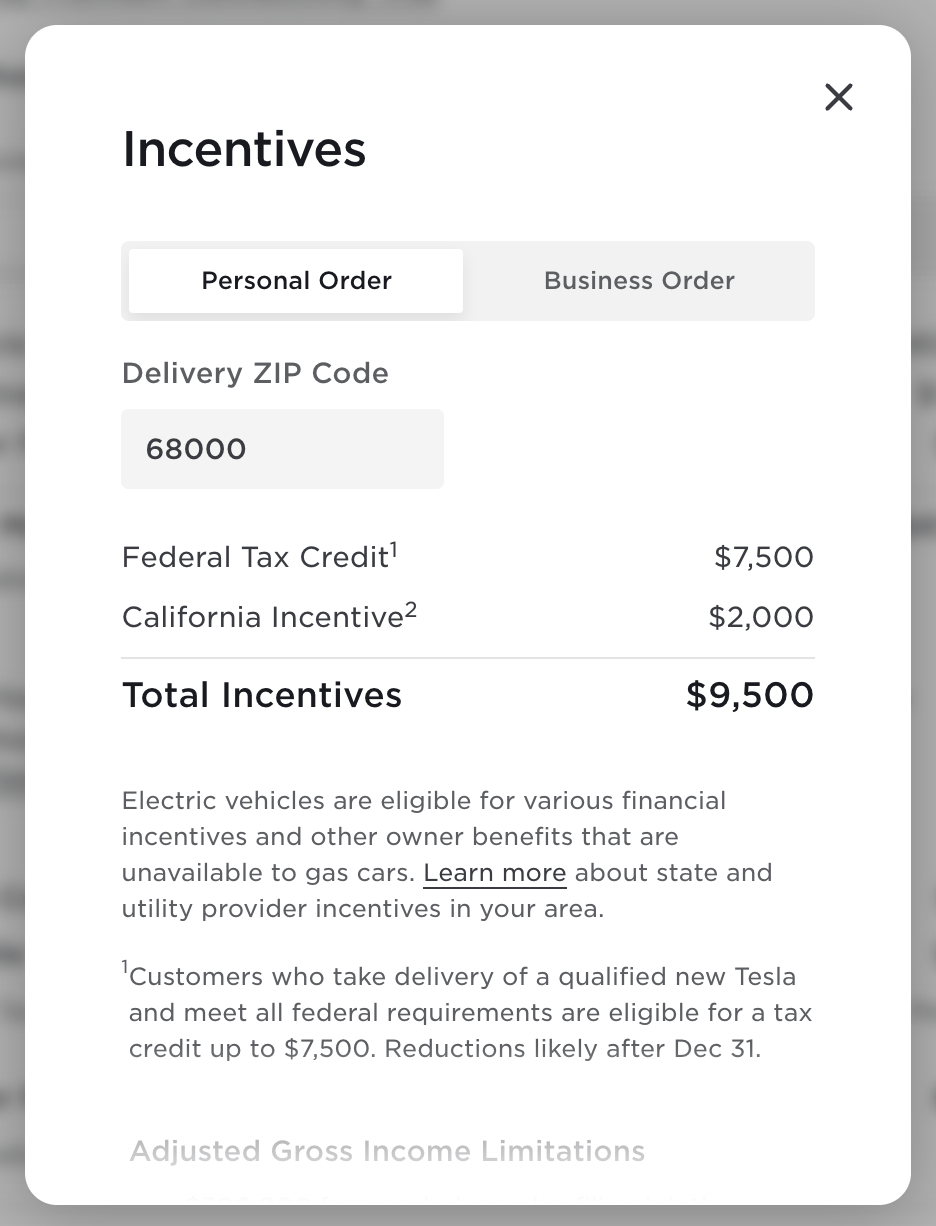Close the Incentives dialog with the X
The image size is (936, 1226).
click(x=838, y=97)
